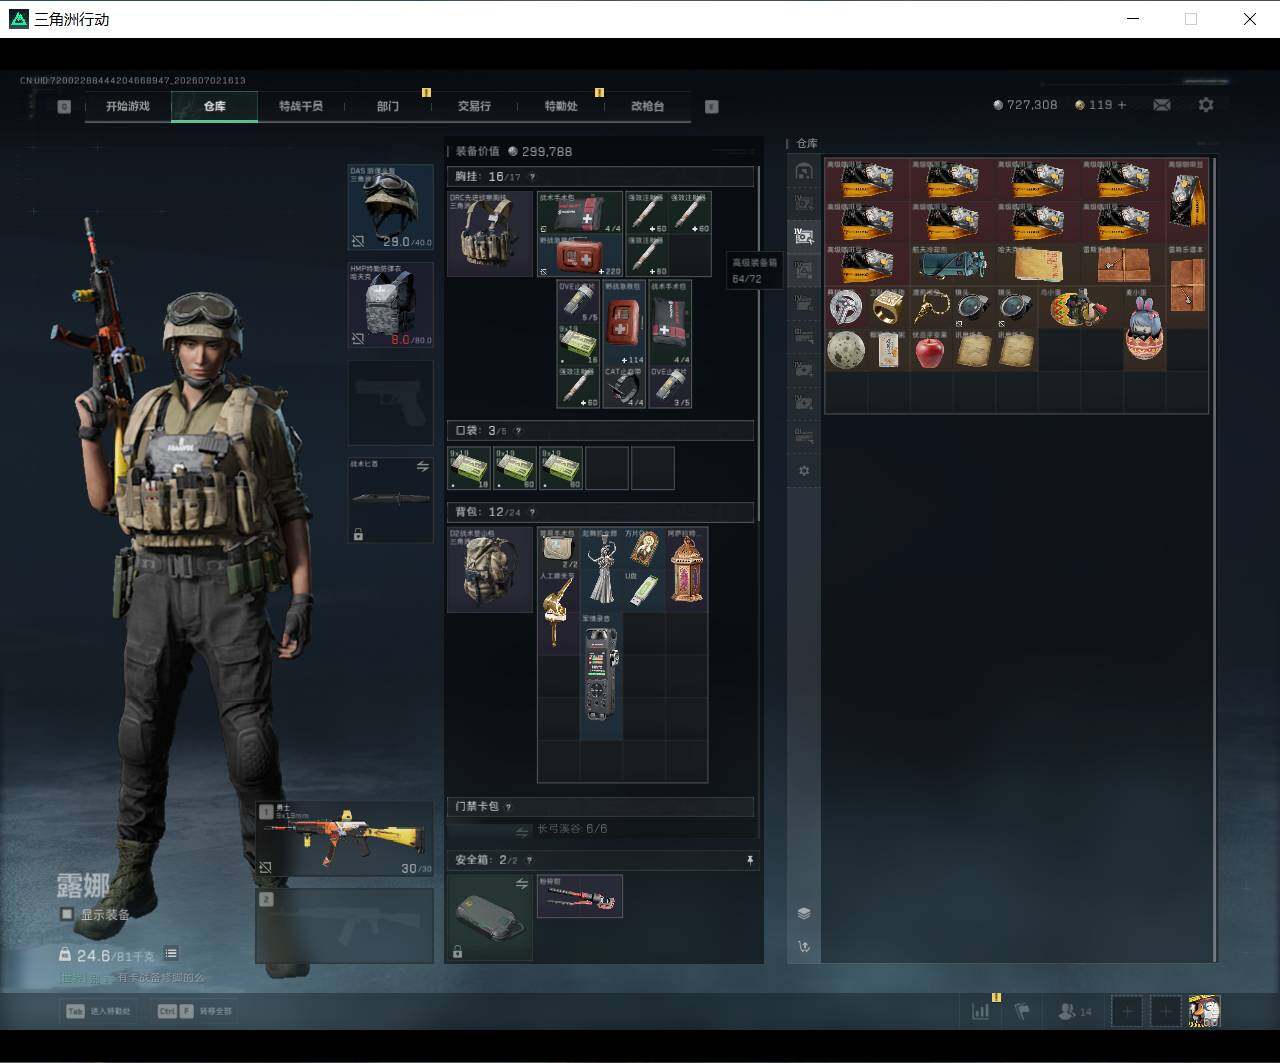Click the Tab 进入特勤处 shortcut button

click(99, 1011)
